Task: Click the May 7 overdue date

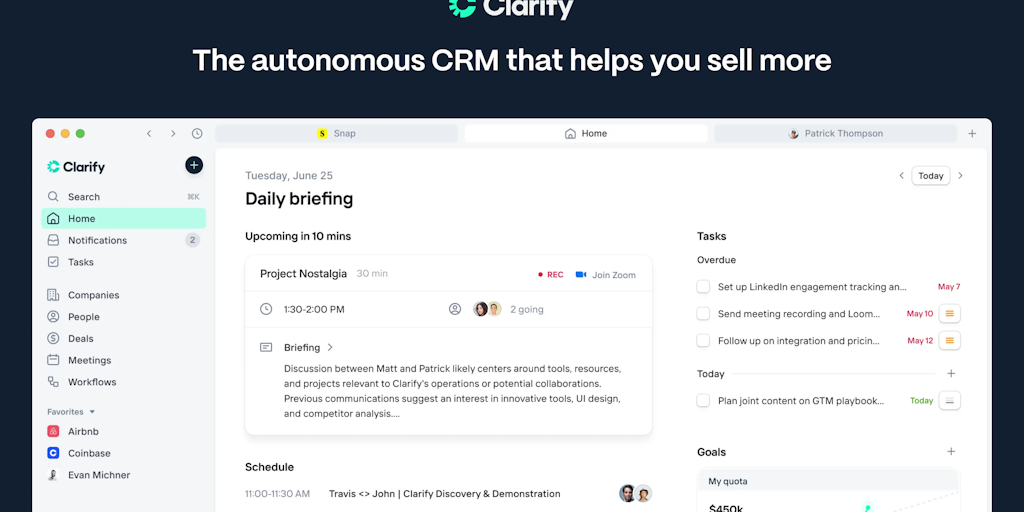Action: [949, 287]
